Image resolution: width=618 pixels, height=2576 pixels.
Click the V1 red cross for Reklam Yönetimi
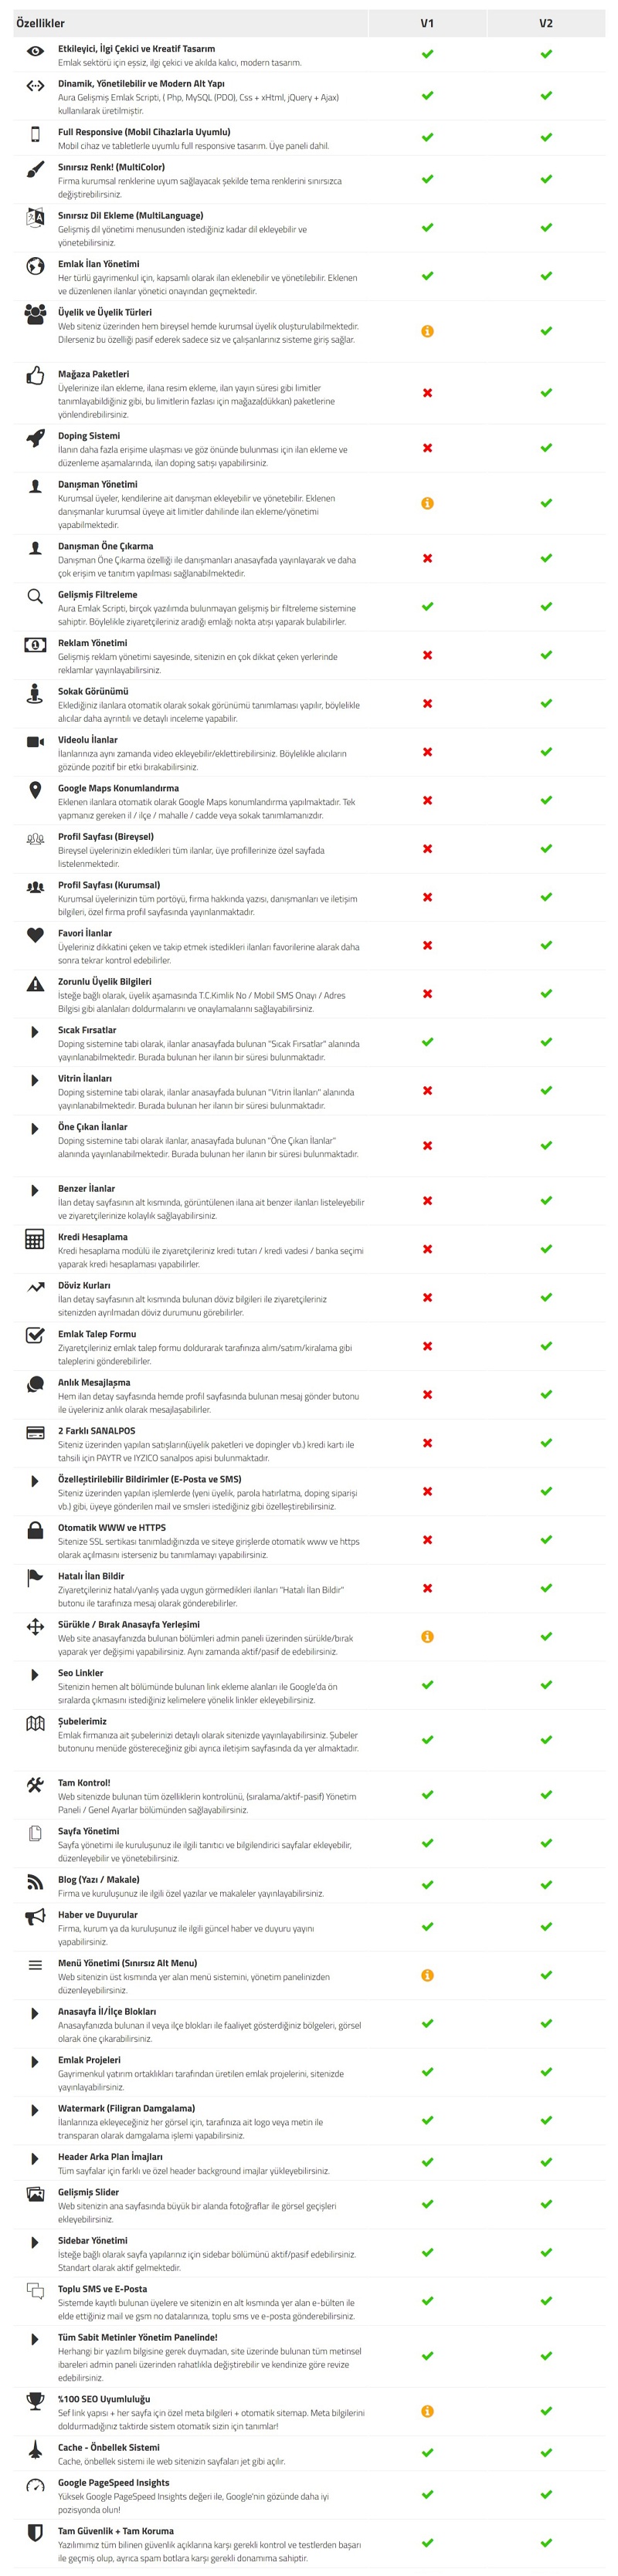427,655
